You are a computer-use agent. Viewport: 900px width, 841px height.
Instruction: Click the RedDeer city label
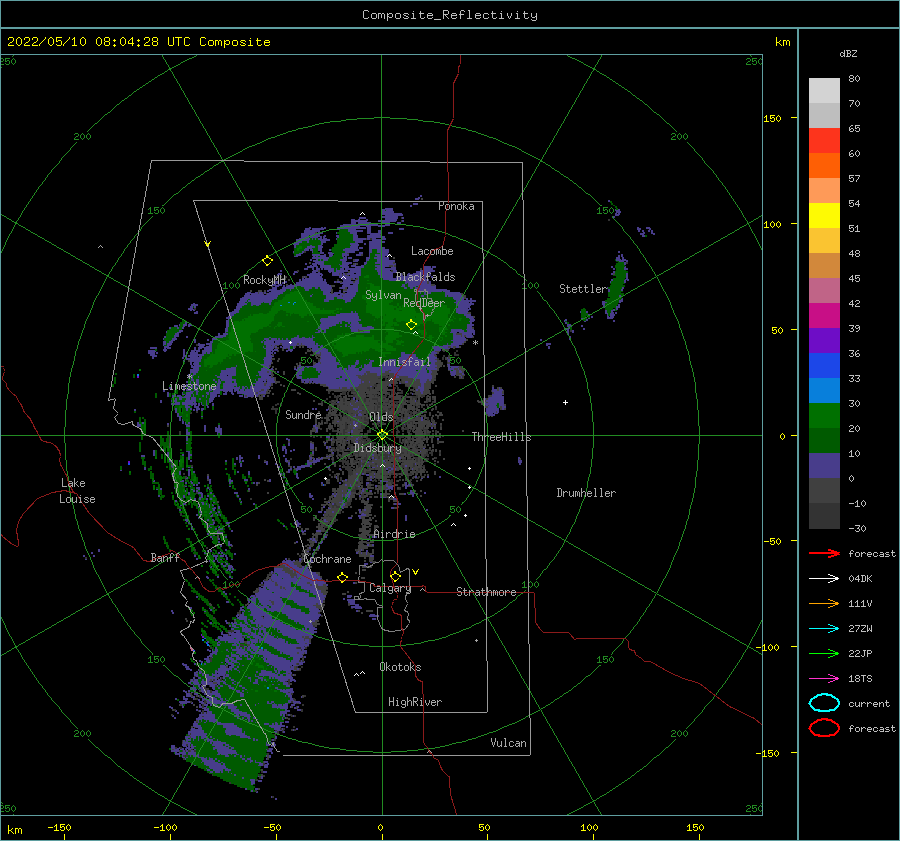424,303
